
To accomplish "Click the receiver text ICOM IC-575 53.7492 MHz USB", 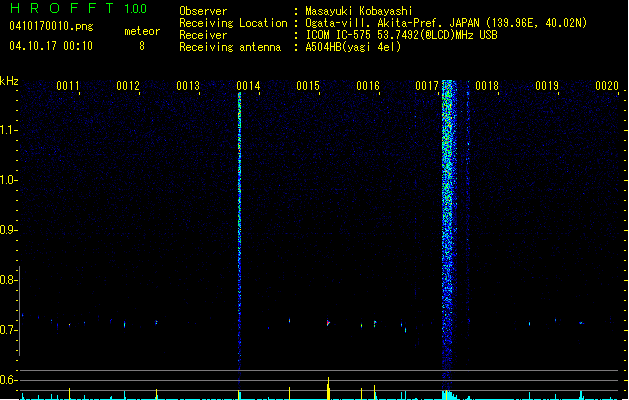I will pos(401,35).
